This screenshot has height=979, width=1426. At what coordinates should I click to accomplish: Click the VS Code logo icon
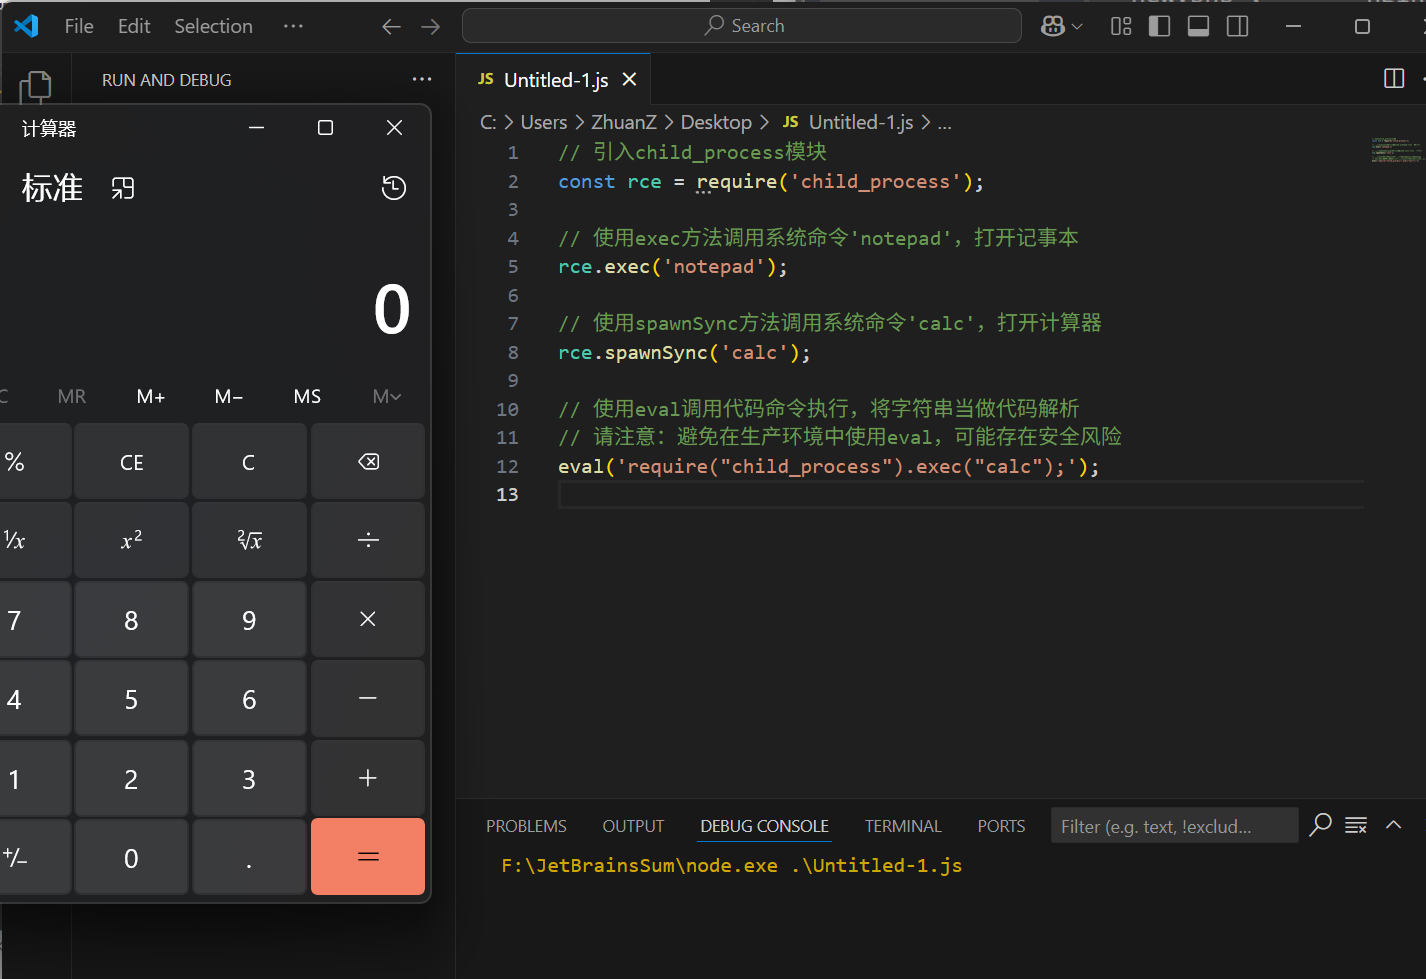tap(27, 26)
